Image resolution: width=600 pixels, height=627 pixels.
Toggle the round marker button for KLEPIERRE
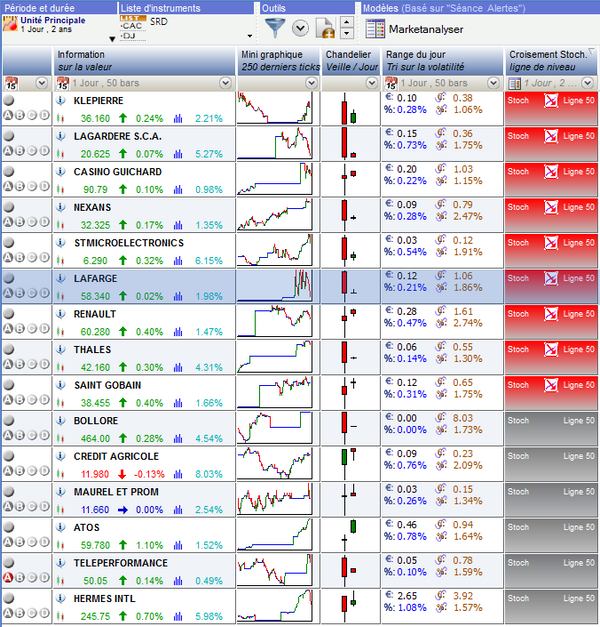(x=9, y=100)
